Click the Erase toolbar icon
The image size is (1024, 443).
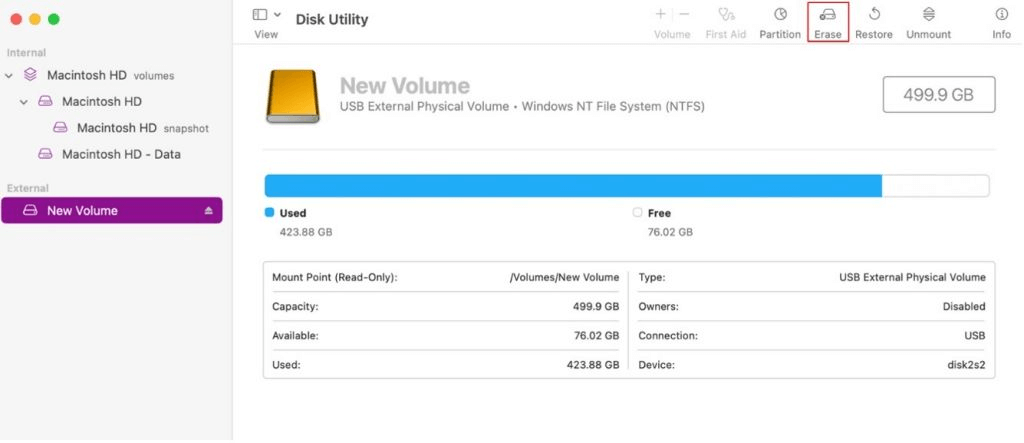coord(828,15)
